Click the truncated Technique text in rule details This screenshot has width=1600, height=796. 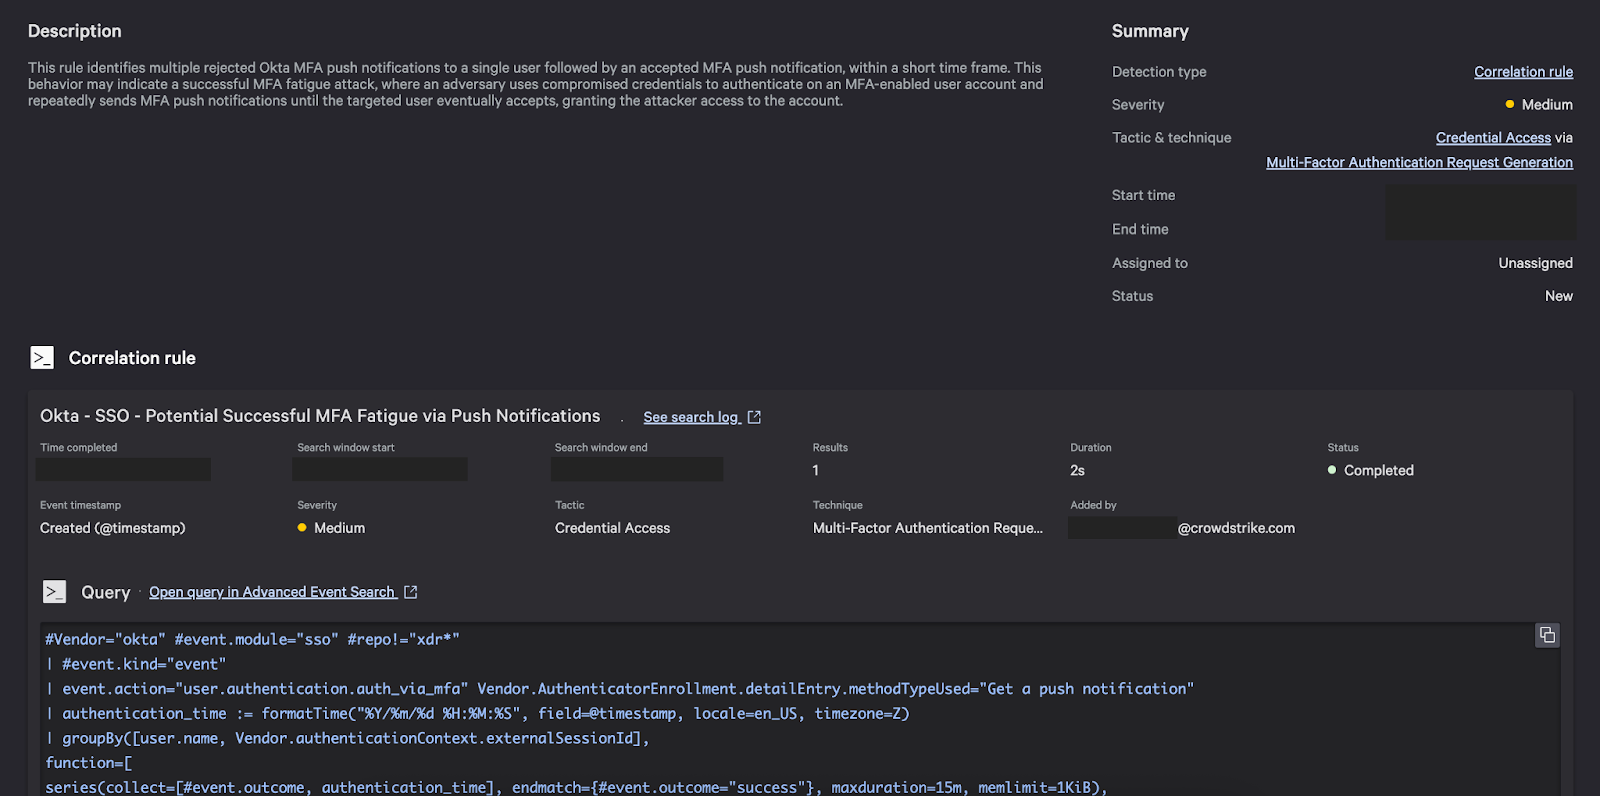927,528
